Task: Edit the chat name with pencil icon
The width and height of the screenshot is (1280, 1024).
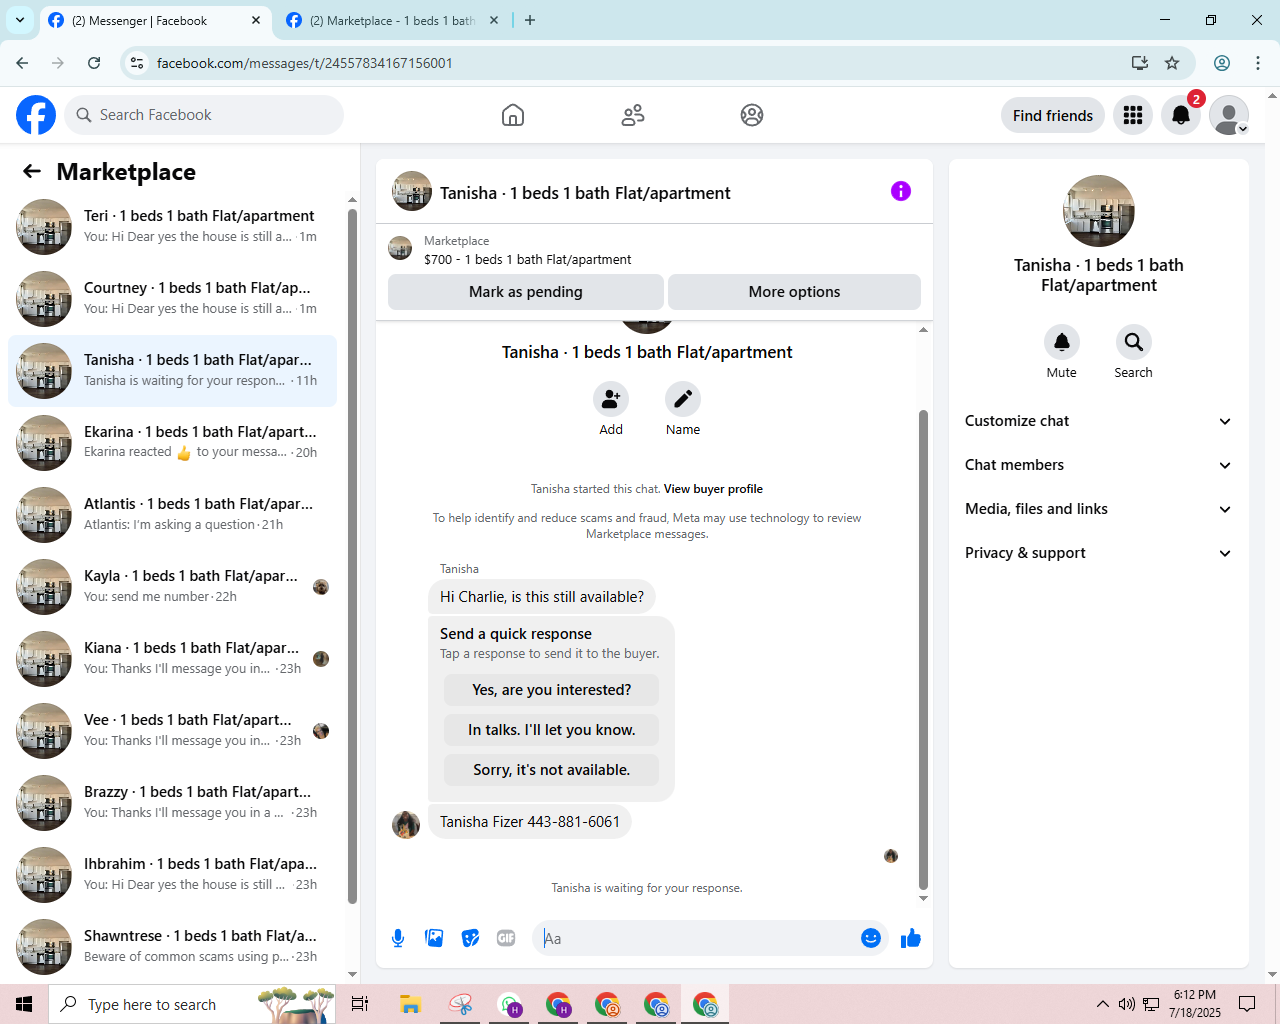Action: point(683,399)
